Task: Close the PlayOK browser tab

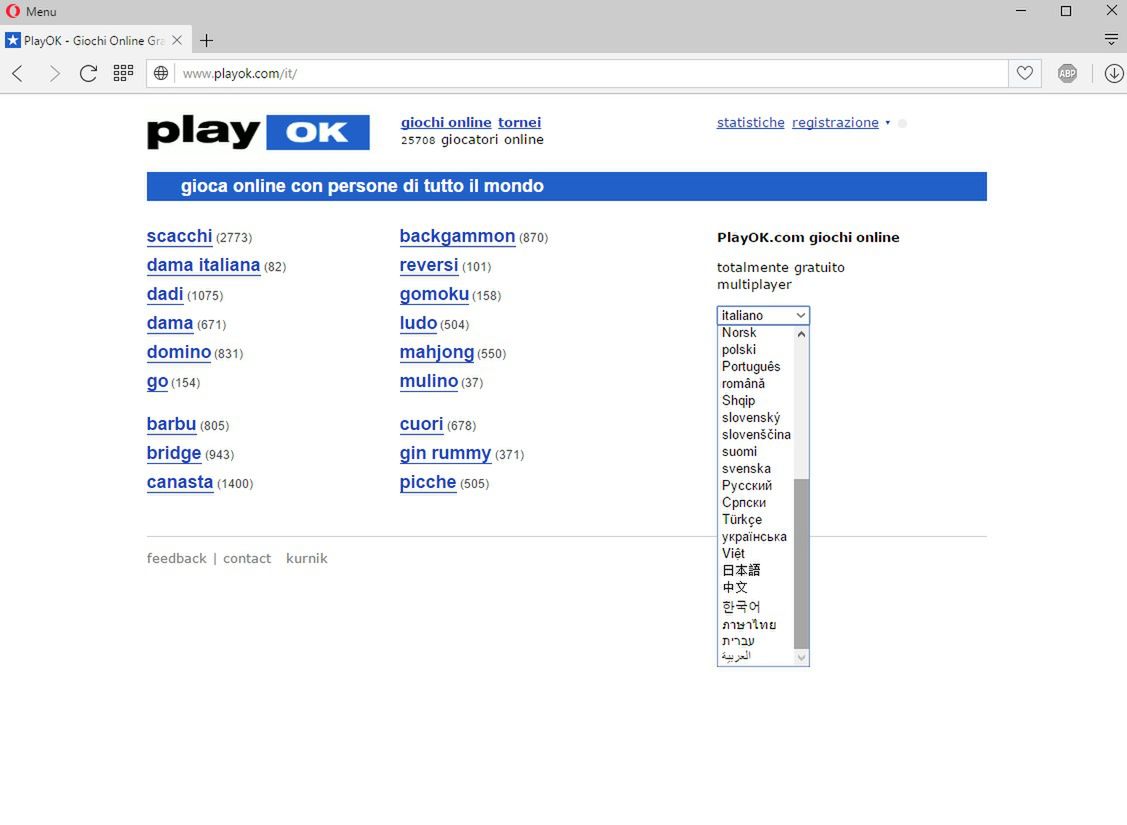Action: 177,40
